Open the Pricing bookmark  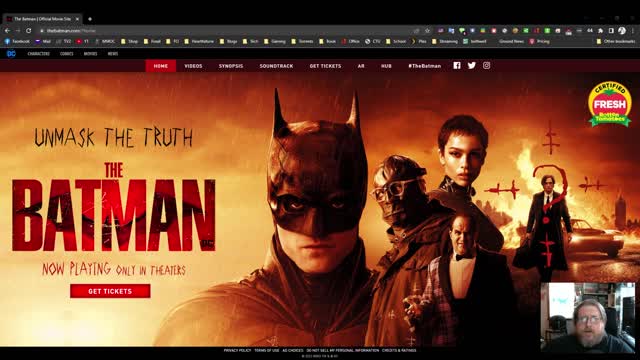(x=539, y=41)
